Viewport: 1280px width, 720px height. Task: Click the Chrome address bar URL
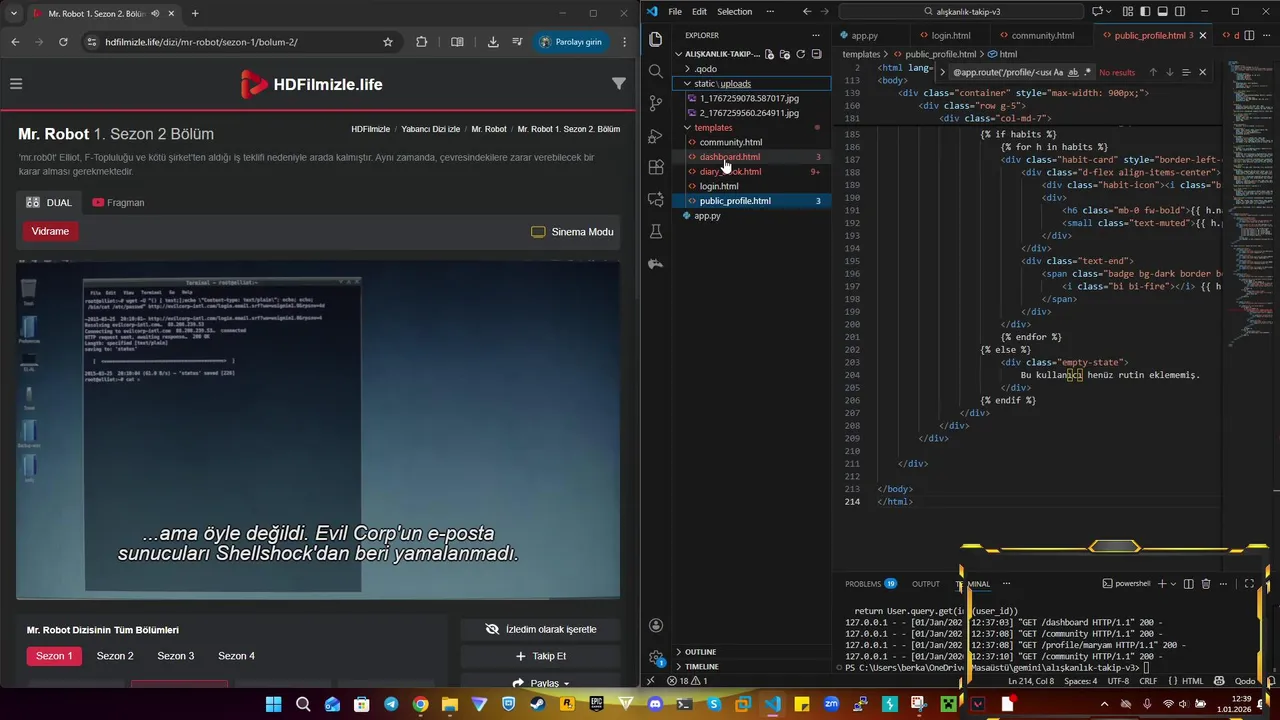point(201,42)
